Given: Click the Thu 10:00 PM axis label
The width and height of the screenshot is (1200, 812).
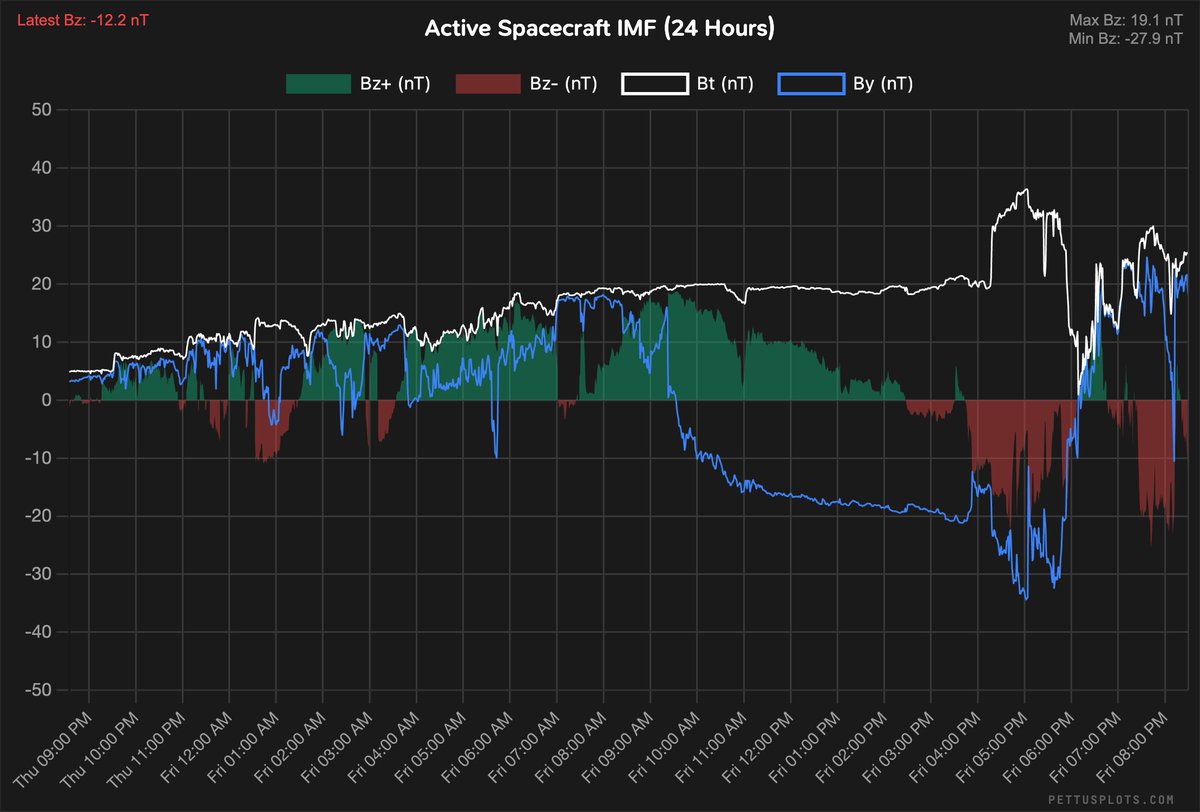Looking at the screenshot, I should click(x=101, y=749).
